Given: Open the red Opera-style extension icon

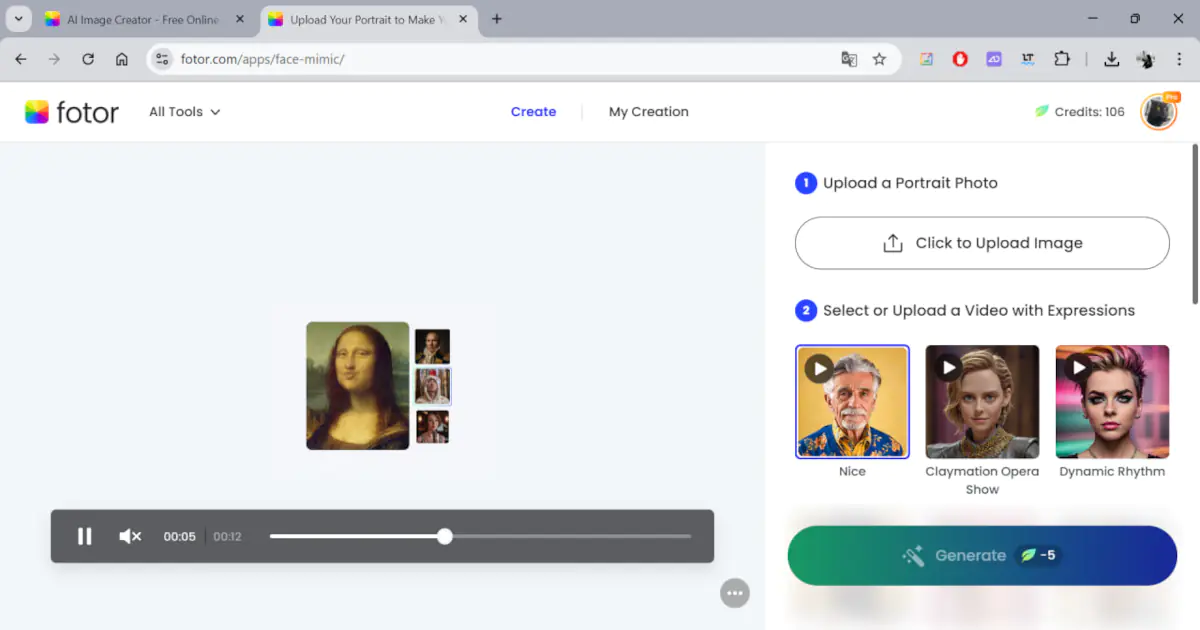Looking at the screenshot, I should [x=960, y=59].
